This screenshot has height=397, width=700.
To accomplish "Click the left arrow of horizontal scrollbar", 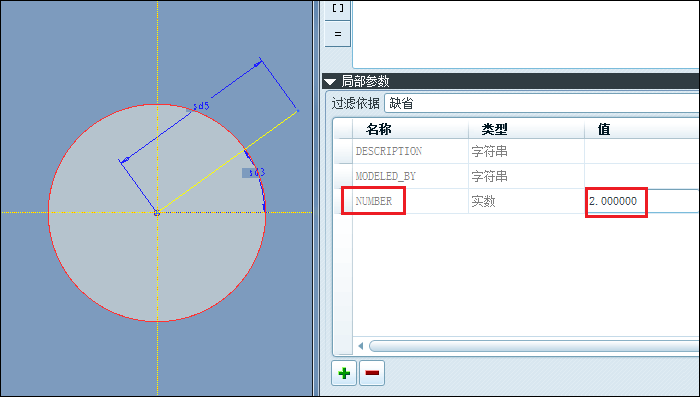I will (x=361, y=346).
